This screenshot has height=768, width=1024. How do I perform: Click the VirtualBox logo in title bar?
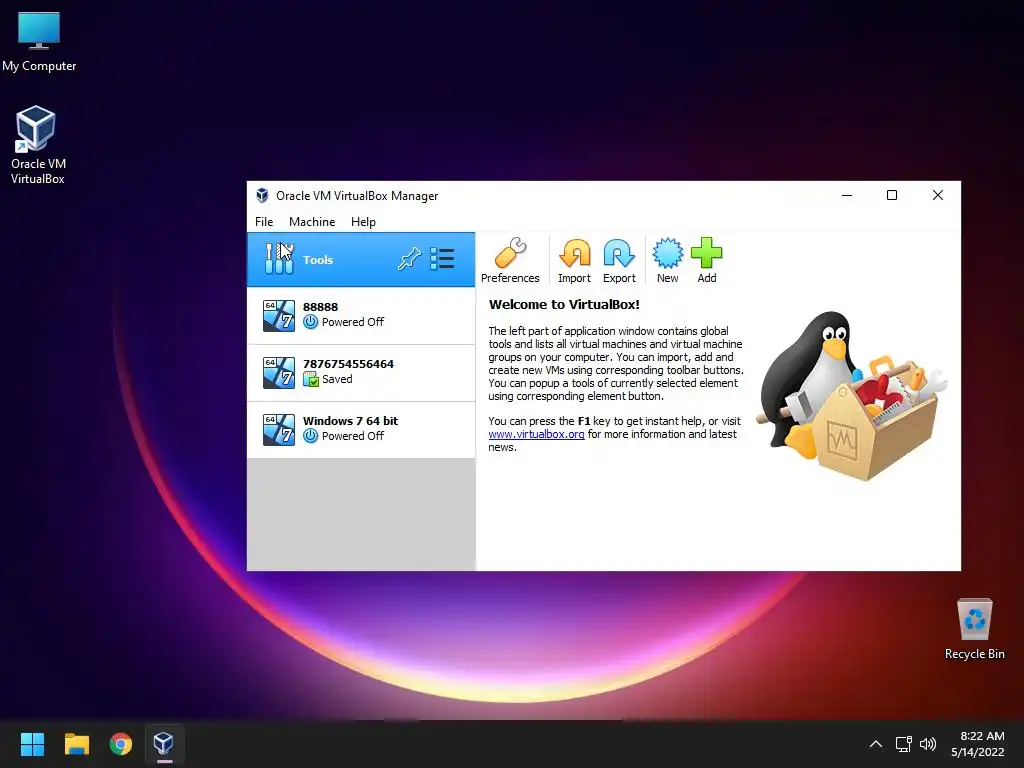[x=263, y=195]
